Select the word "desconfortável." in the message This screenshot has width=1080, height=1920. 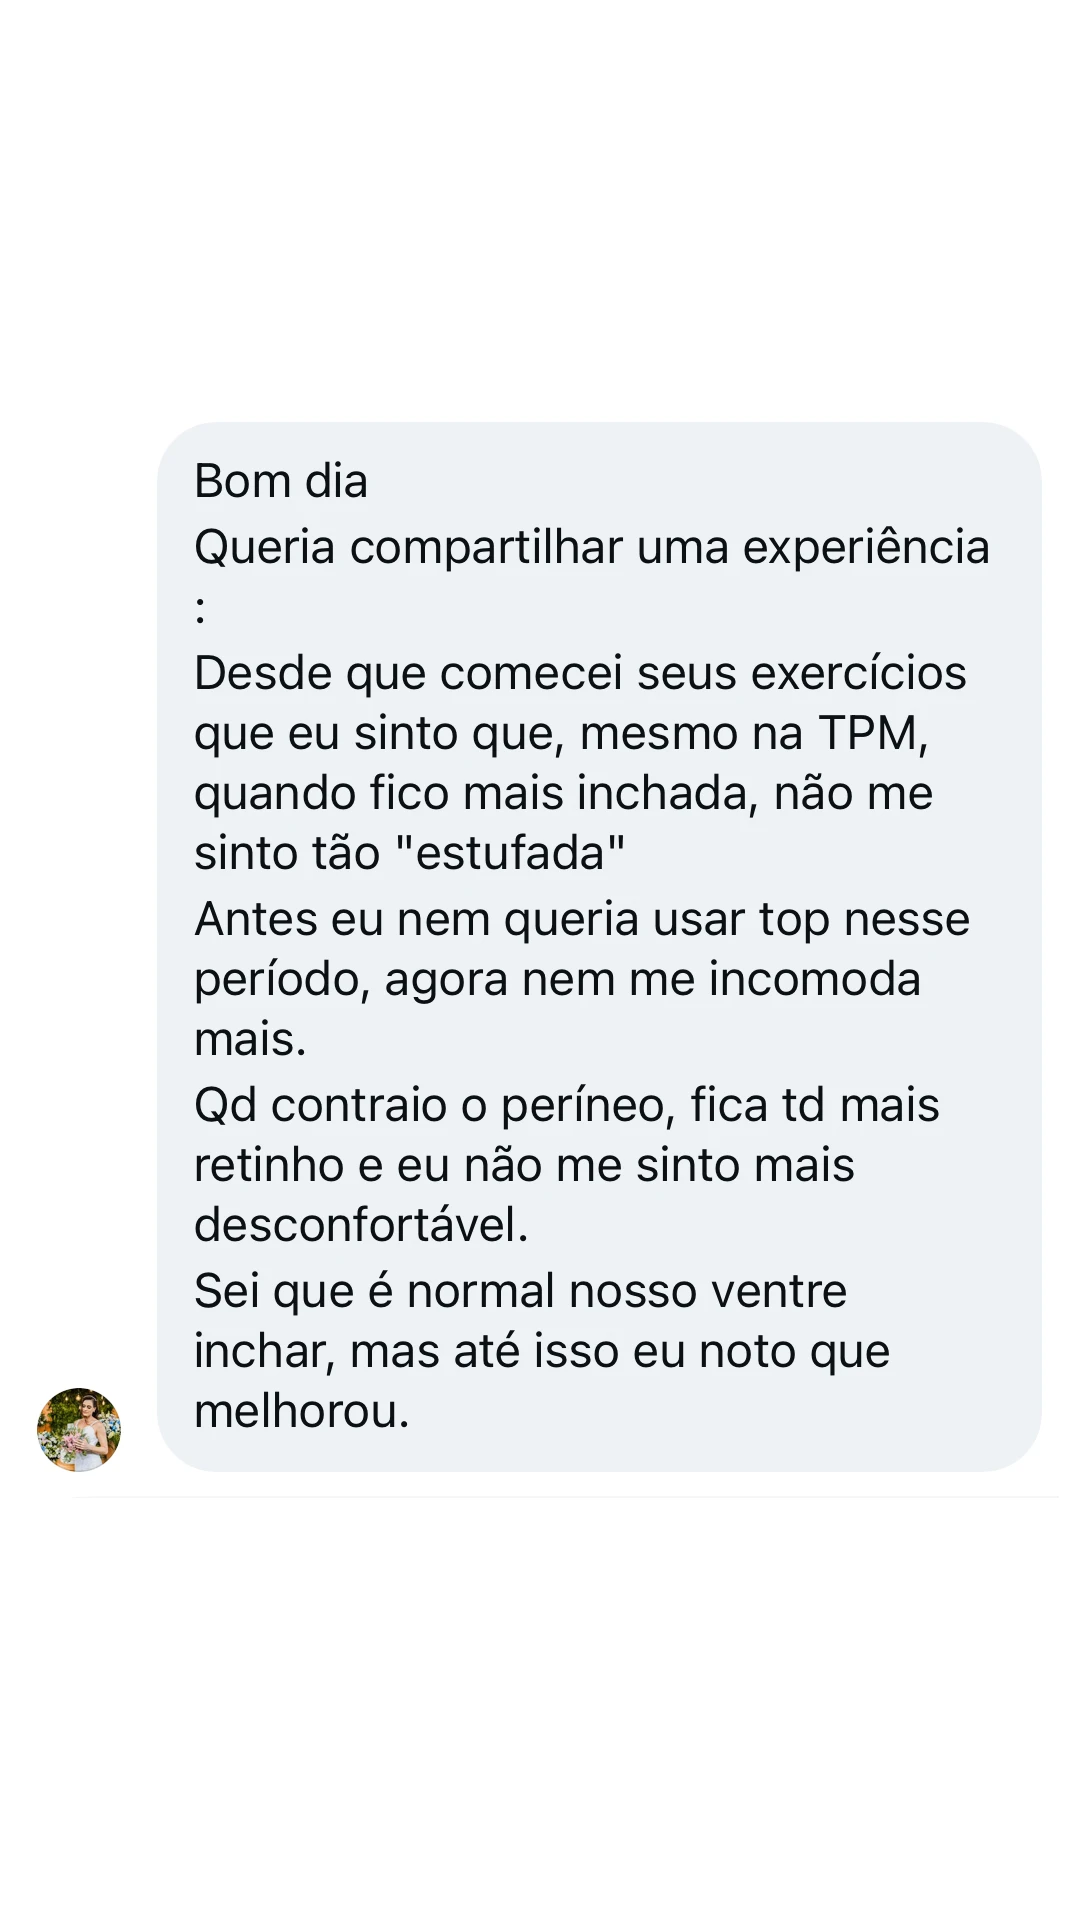[x=361, y=1225]
